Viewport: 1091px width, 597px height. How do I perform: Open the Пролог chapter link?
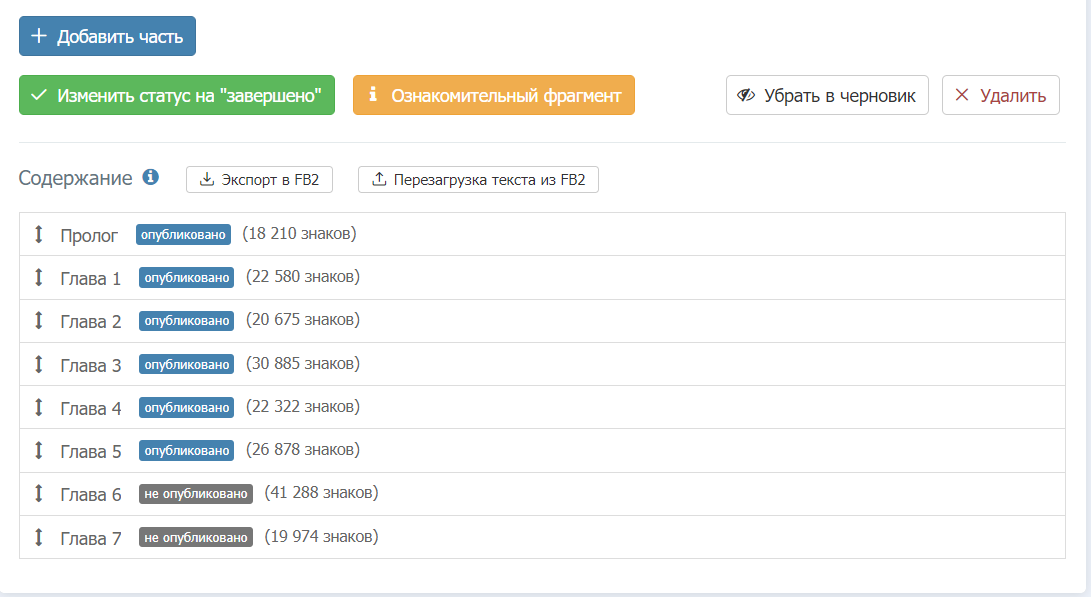[89, 236]
